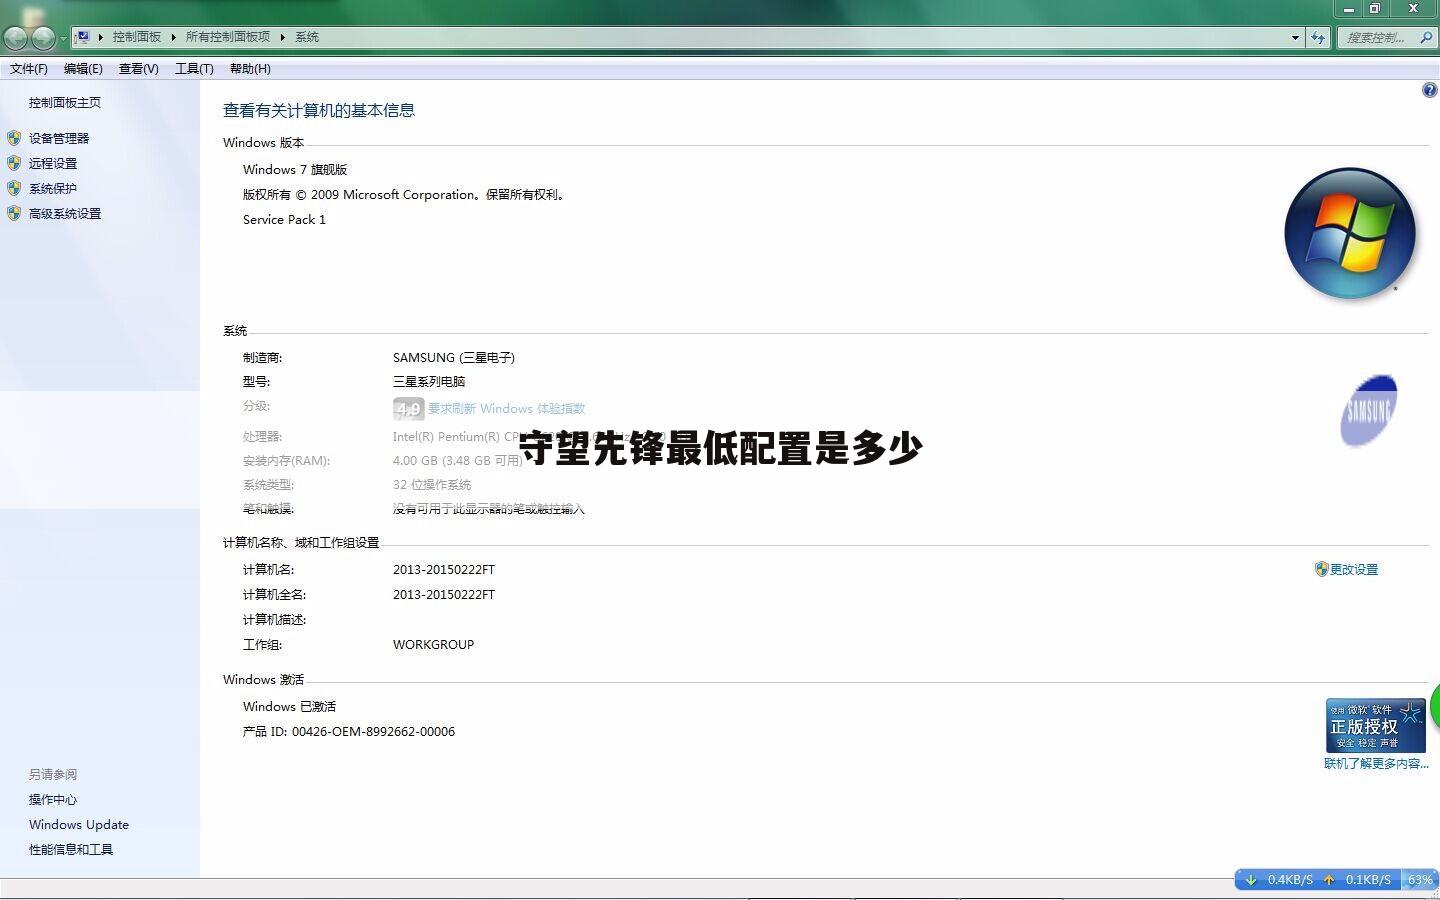Open the address bar history dropdown
The height and width of the screenshot is (900, 1440).
coord(1295,38)
